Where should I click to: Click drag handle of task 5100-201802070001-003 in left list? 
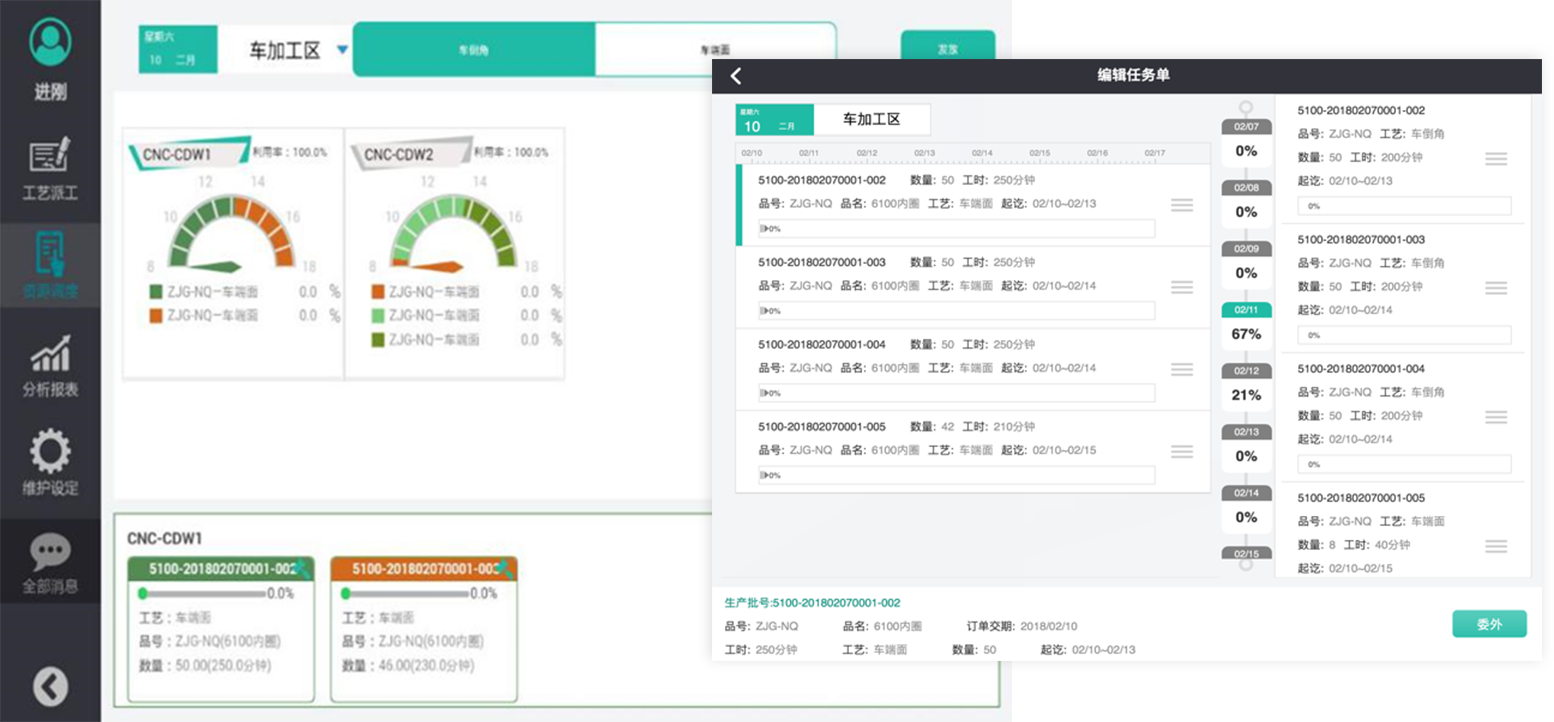[1182, 287]
